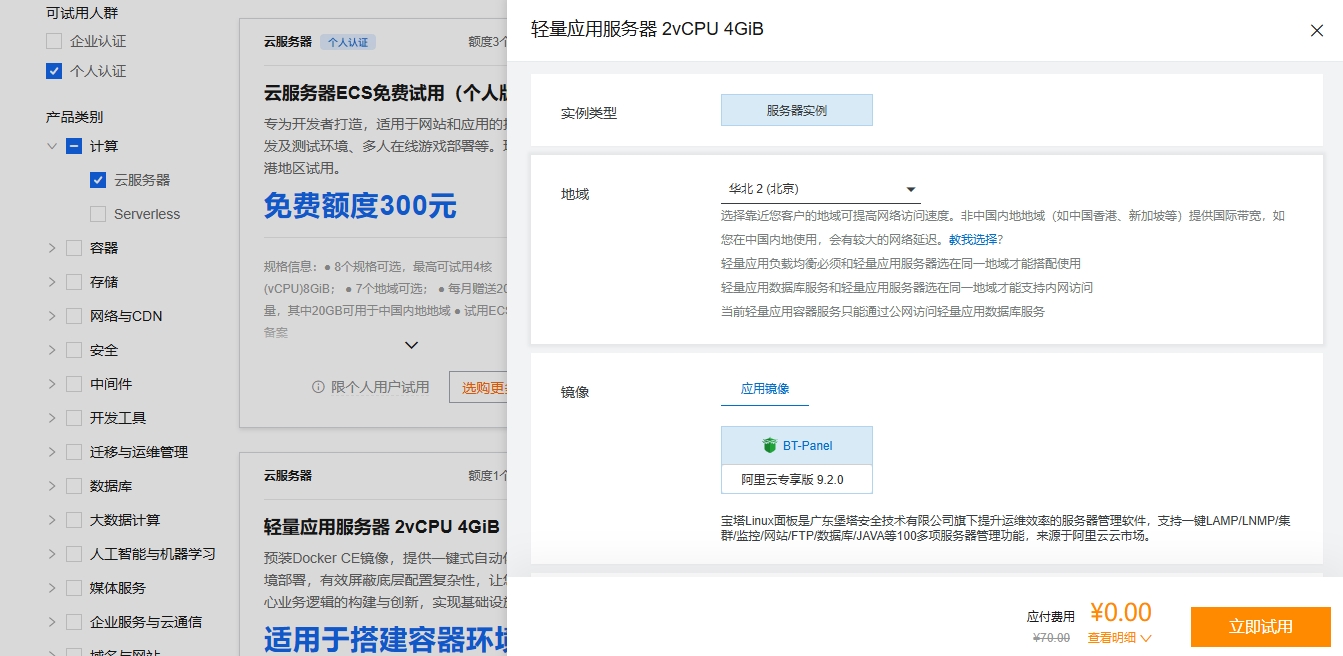Expand the 容器 category arrow
The width and height of the screenshot is (1343, 656).
[52, 248]
